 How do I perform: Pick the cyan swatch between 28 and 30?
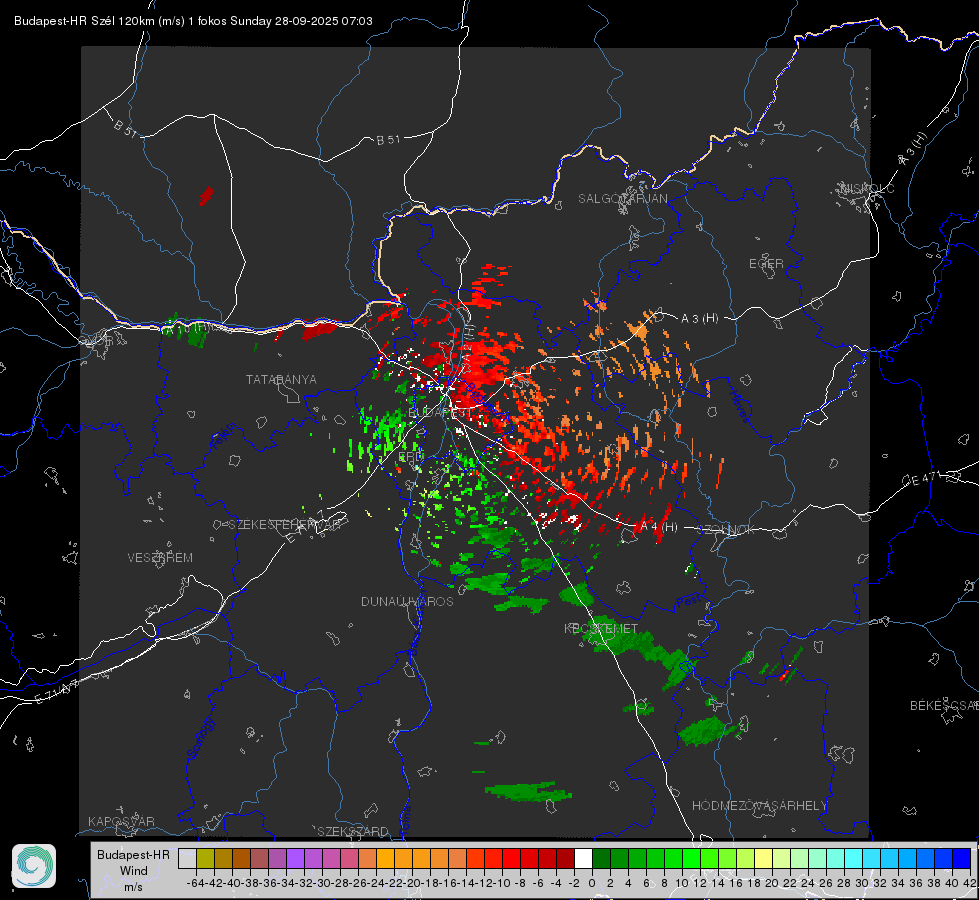pos(854,858)
